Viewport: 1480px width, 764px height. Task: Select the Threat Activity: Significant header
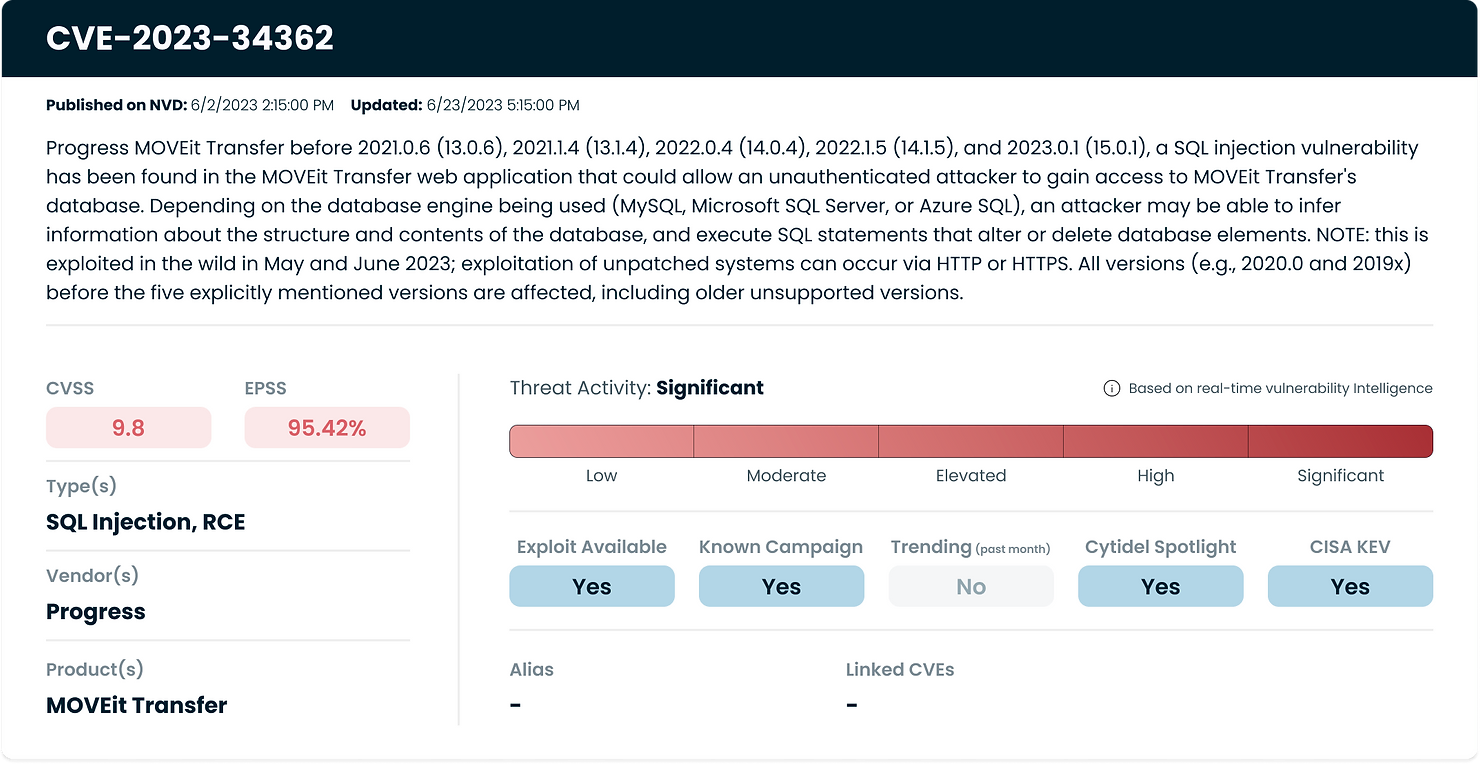tap(636, 388)
